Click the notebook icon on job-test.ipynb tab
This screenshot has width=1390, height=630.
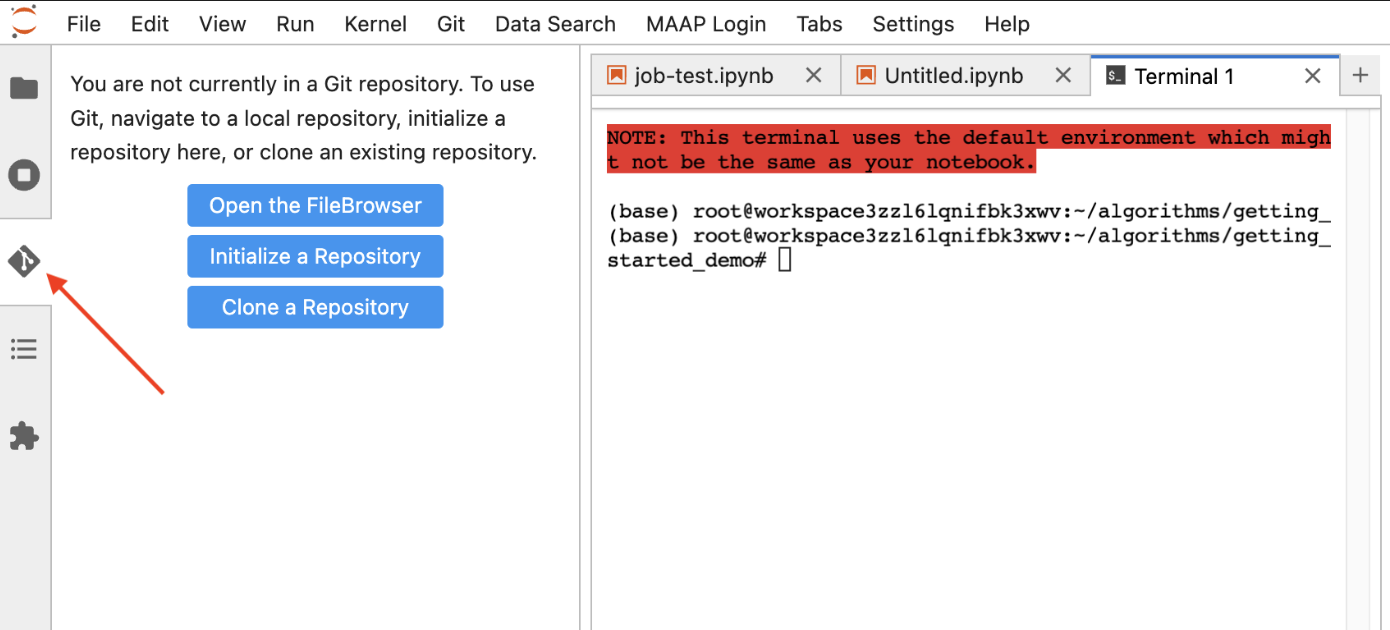click(617, 76)
